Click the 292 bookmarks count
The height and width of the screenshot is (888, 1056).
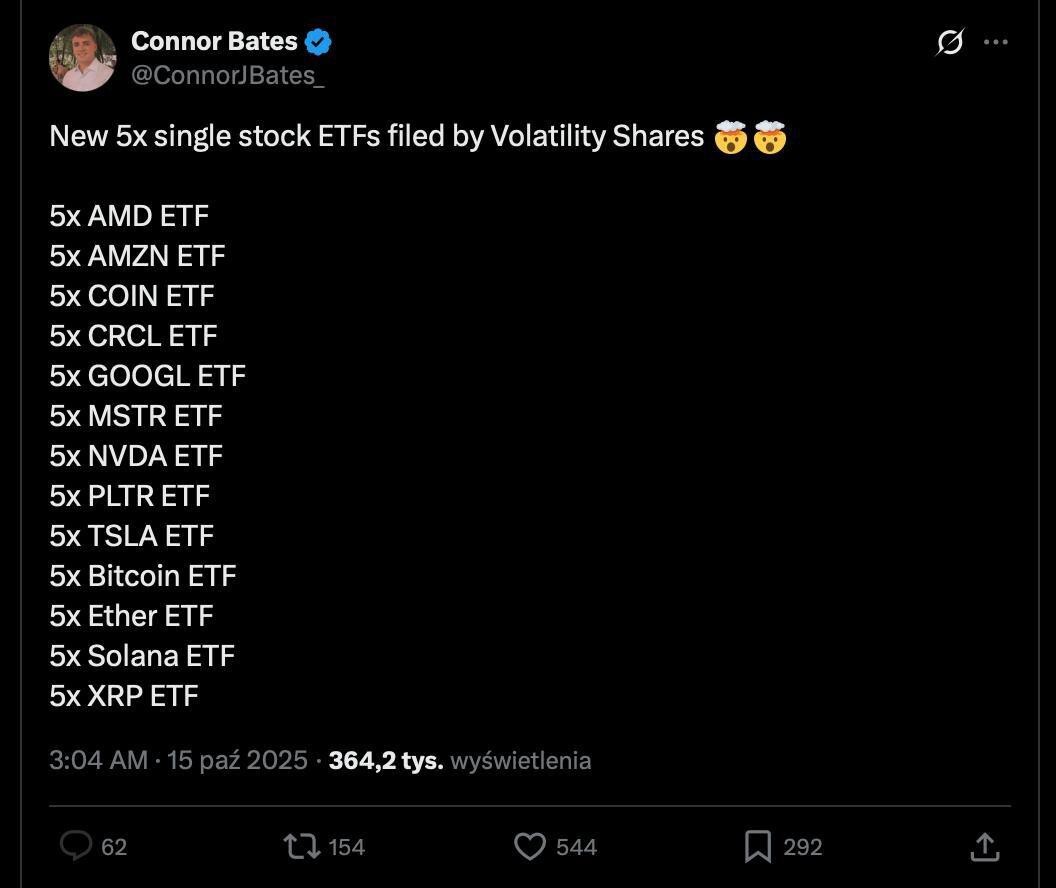tap(802, 847)
